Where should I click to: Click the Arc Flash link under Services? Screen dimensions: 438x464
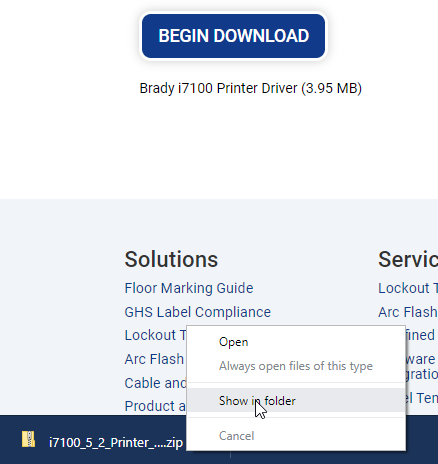408,312
